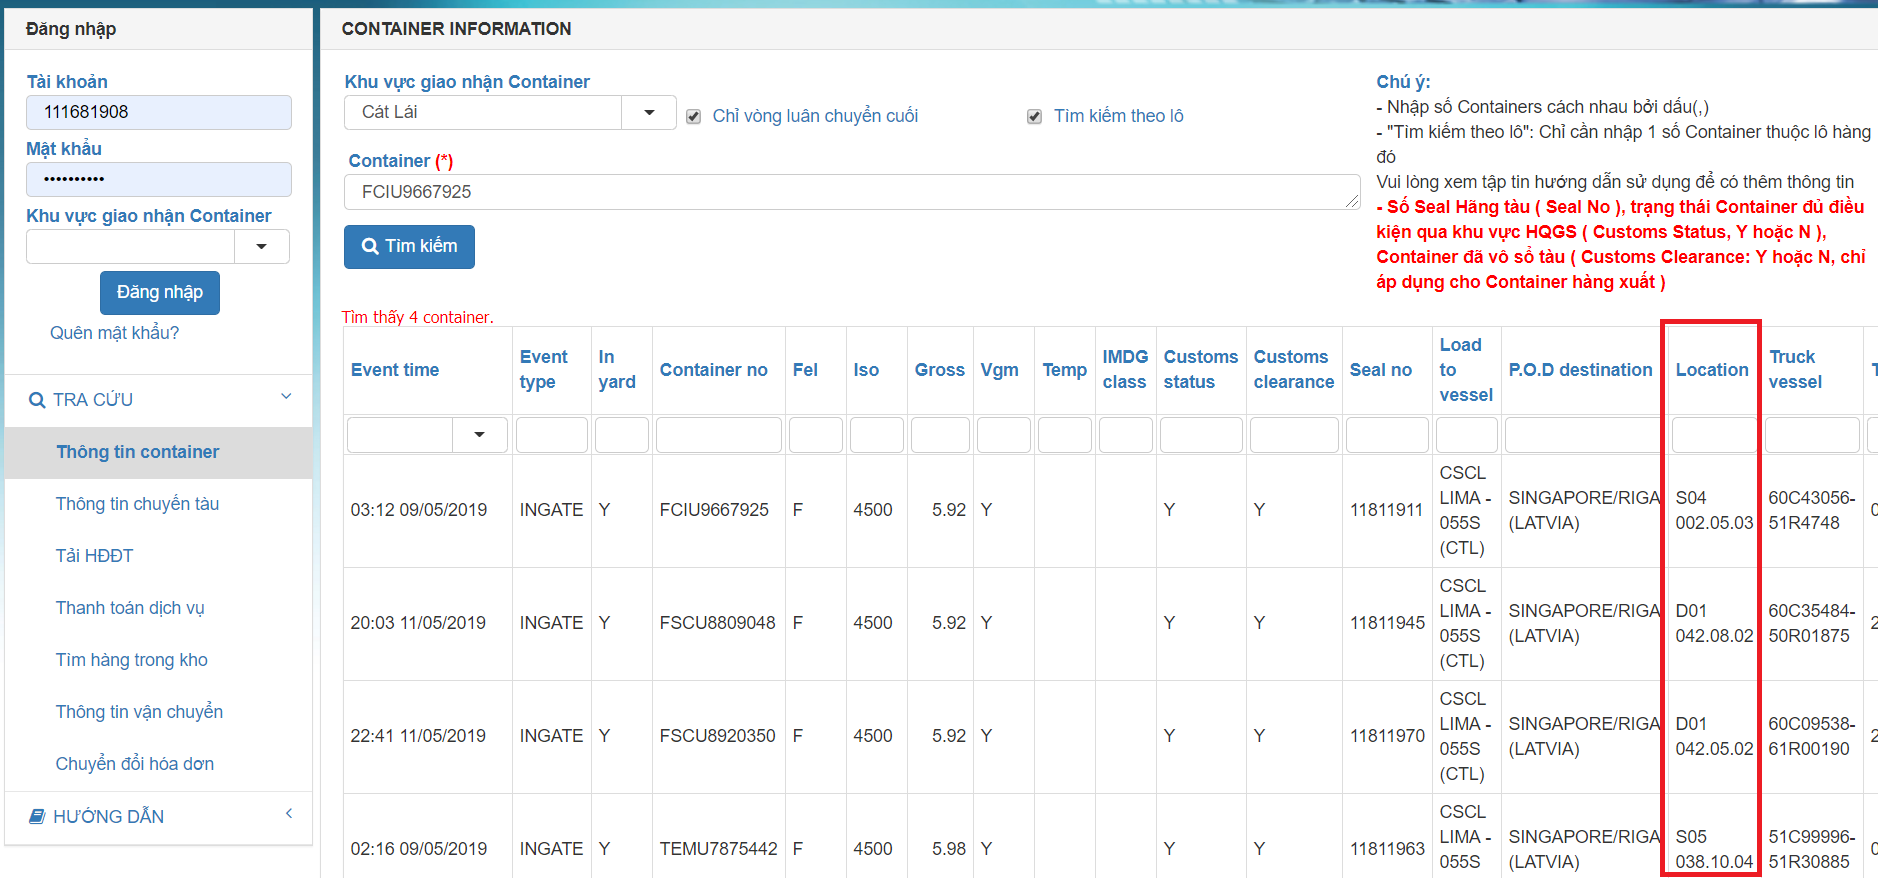
Task: Click the Đăng nhập login button
Action: point(159,293)
